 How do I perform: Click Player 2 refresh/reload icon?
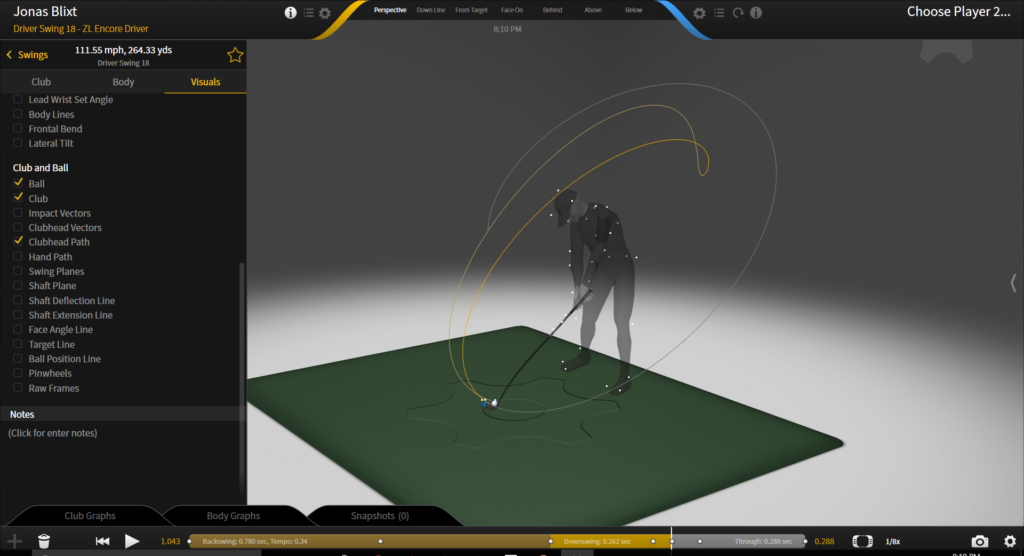(x=738, y=12)
